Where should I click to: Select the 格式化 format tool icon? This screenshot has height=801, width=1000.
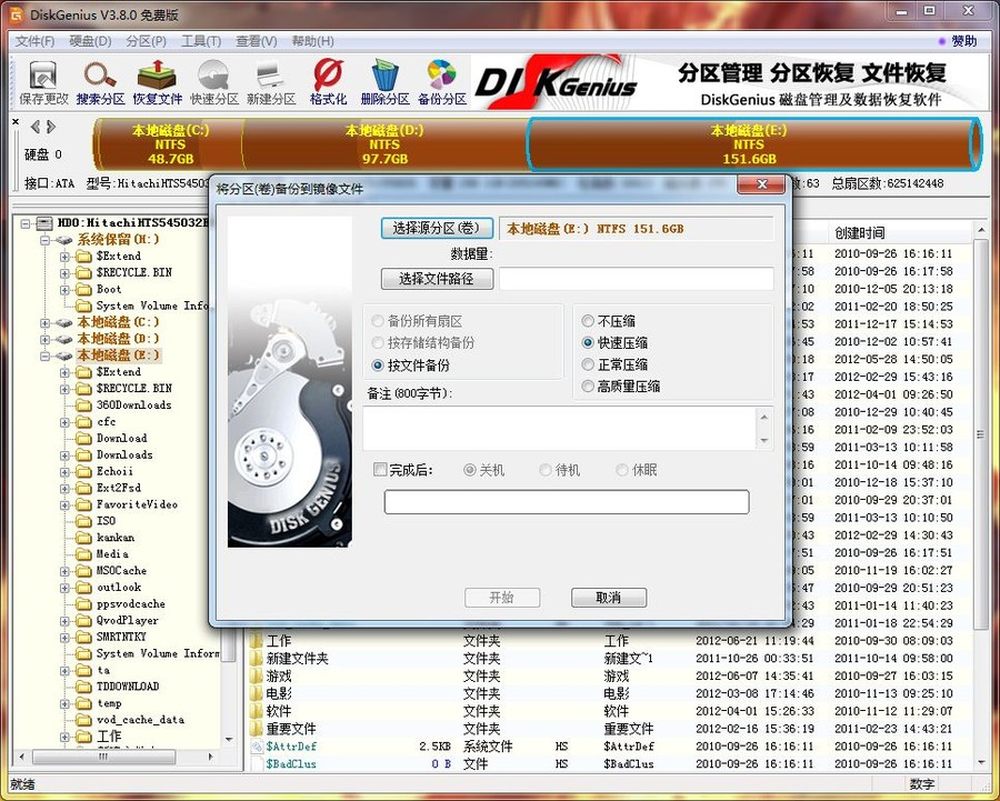(327, 82)
